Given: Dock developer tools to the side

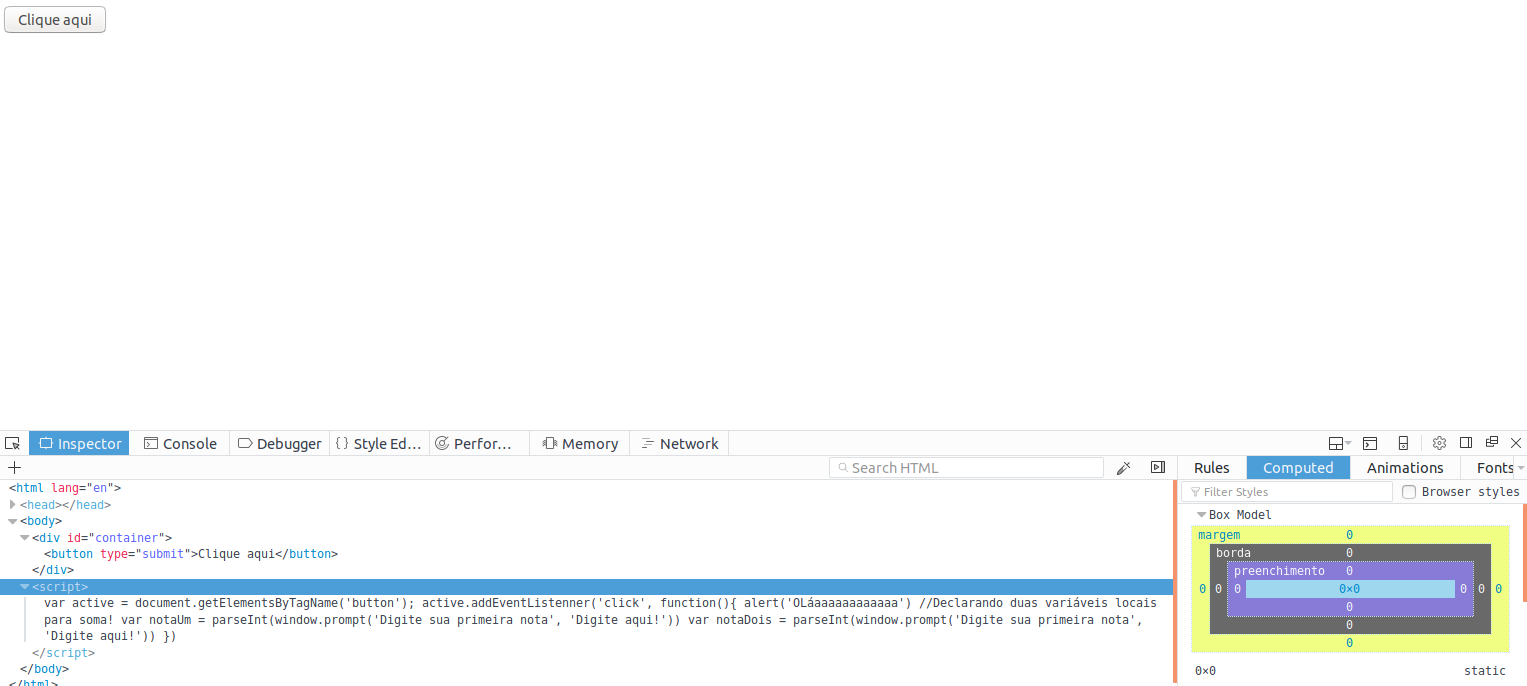Looking at the screenshot, I should pyautogui.click(x=1466, y=443).
